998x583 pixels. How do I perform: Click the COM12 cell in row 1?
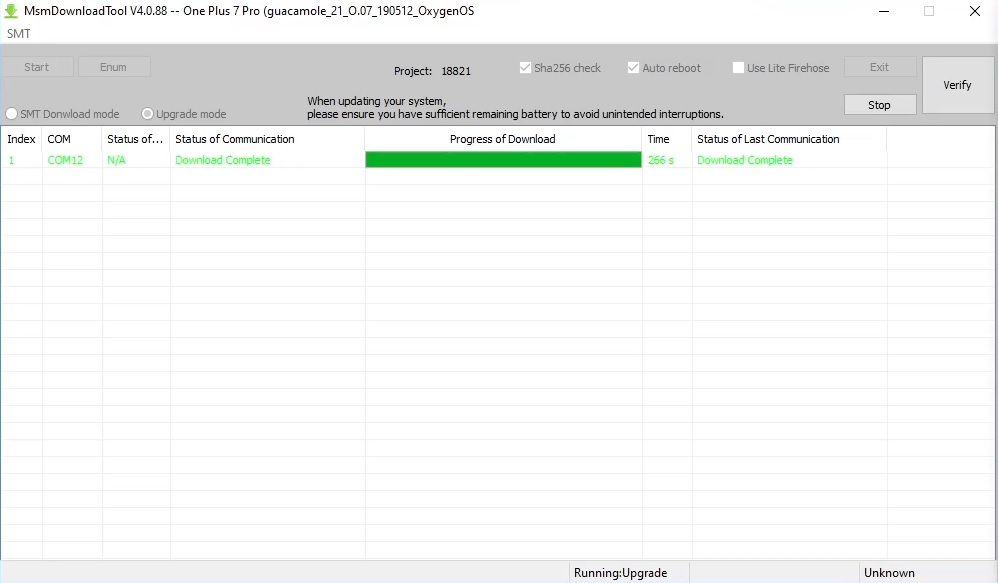pos(65,160)
